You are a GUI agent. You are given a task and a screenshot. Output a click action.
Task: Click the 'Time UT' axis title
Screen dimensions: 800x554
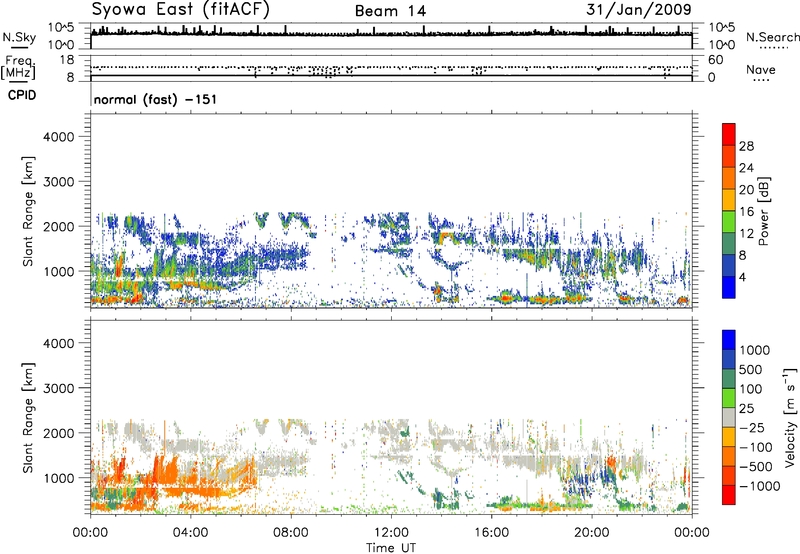[x=391, y=548]
